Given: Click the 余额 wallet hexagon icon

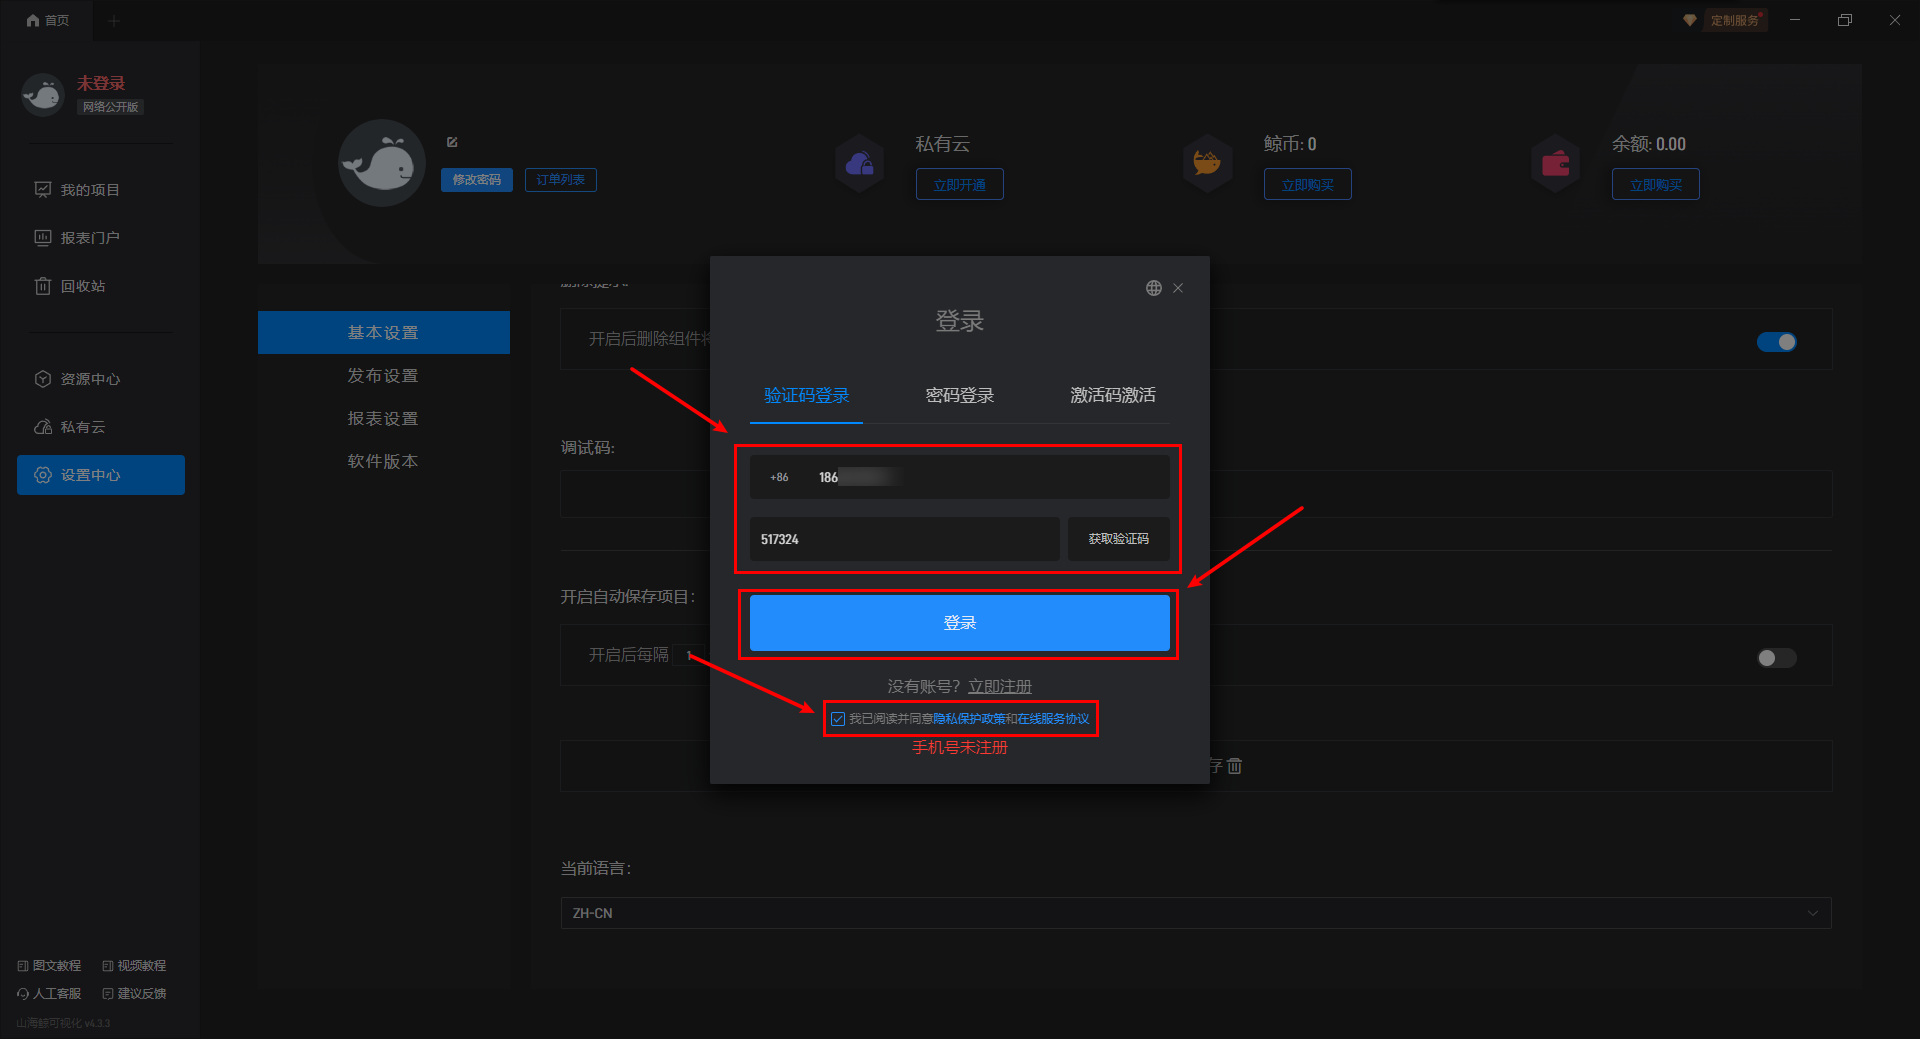Looking at the screenshot, I should coord(1555,163).
